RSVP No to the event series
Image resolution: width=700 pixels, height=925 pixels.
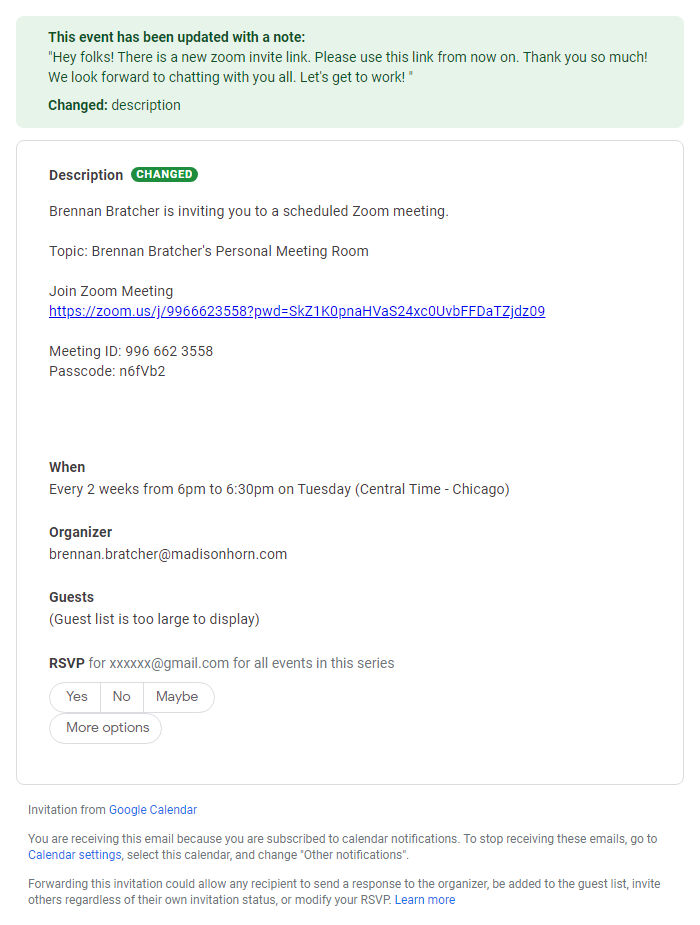121,697
